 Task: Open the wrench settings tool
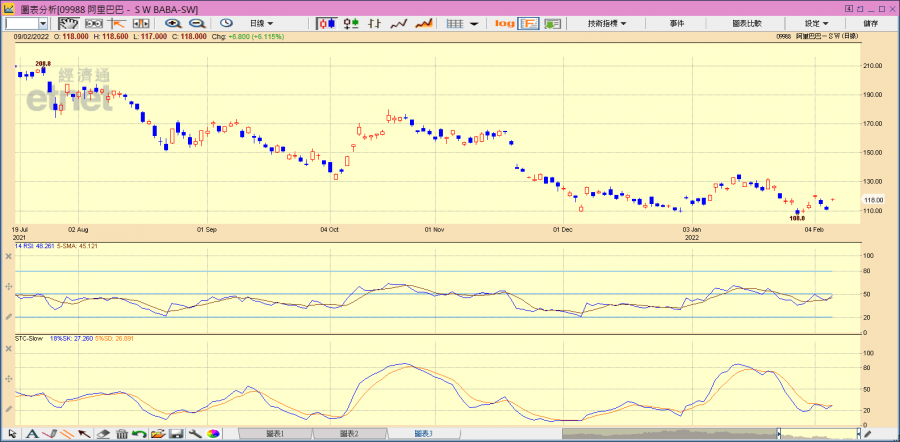(x=194, y=434)
